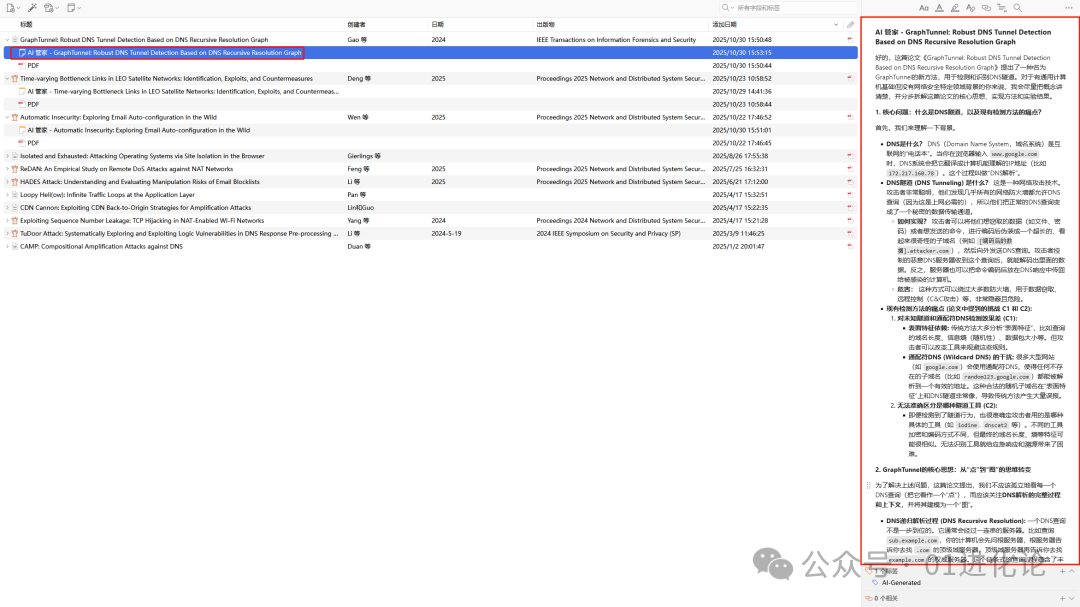The height and width of the screenshot is (607, 1080).
Task: Click the PDF indicator on CDN Cannon row
Action: pyautogui.click(x=850, y=208)
